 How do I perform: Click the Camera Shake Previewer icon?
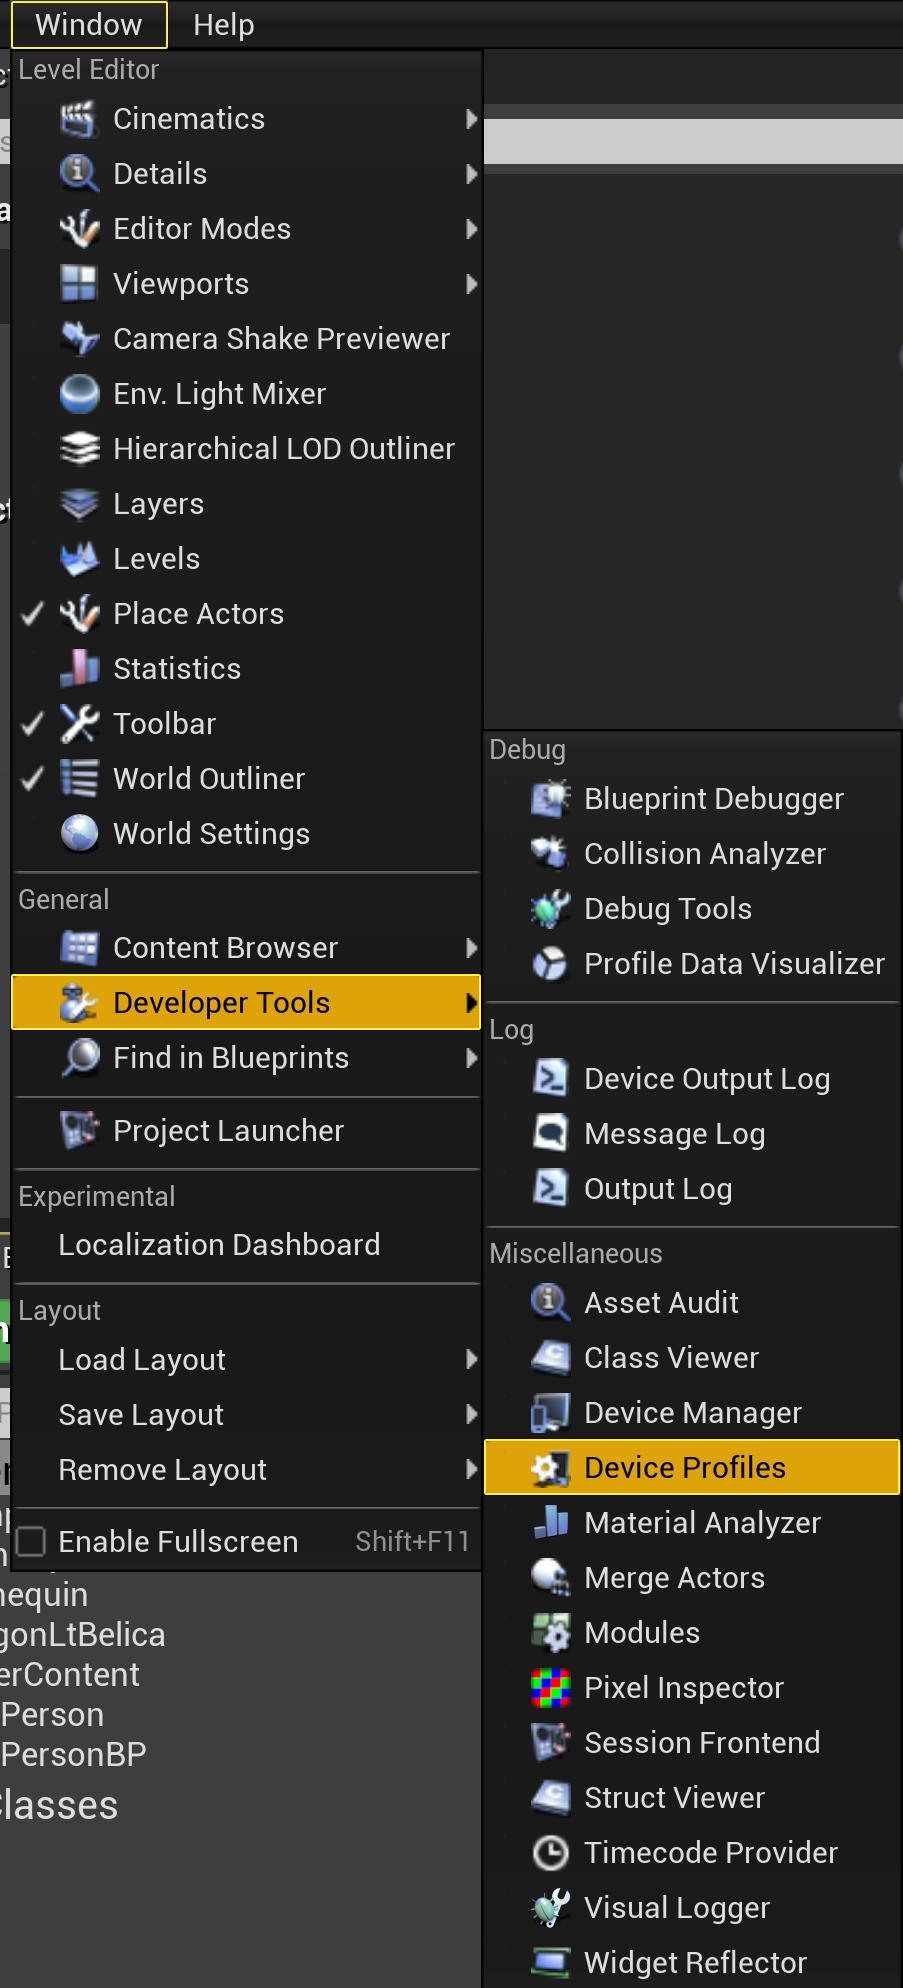point(79,339)
